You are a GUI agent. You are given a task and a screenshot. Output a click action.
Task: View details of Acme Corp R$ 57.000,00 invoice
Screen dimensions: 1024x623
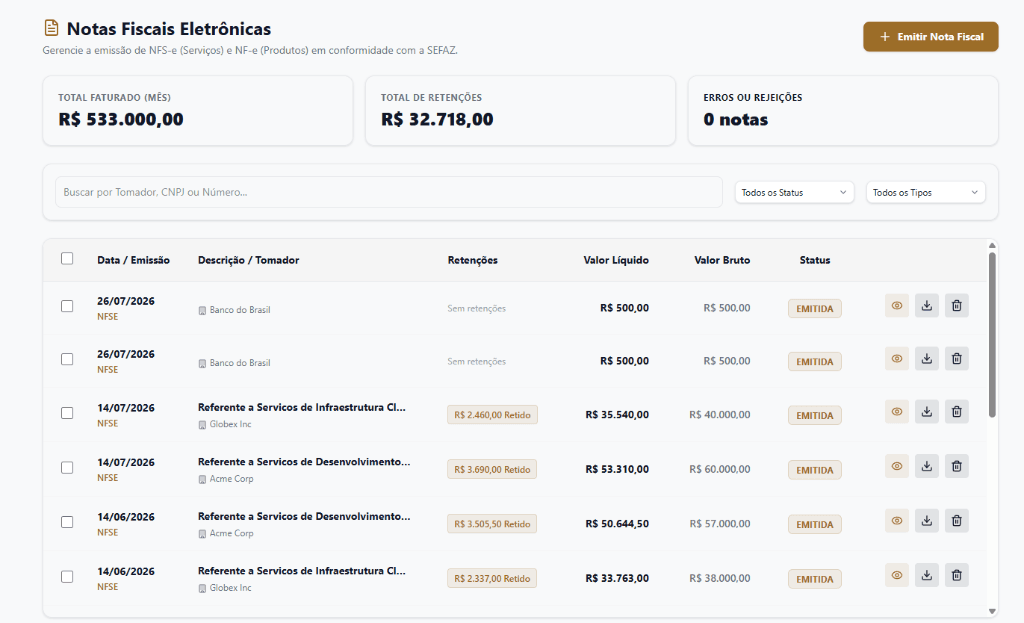coord(897,521)
